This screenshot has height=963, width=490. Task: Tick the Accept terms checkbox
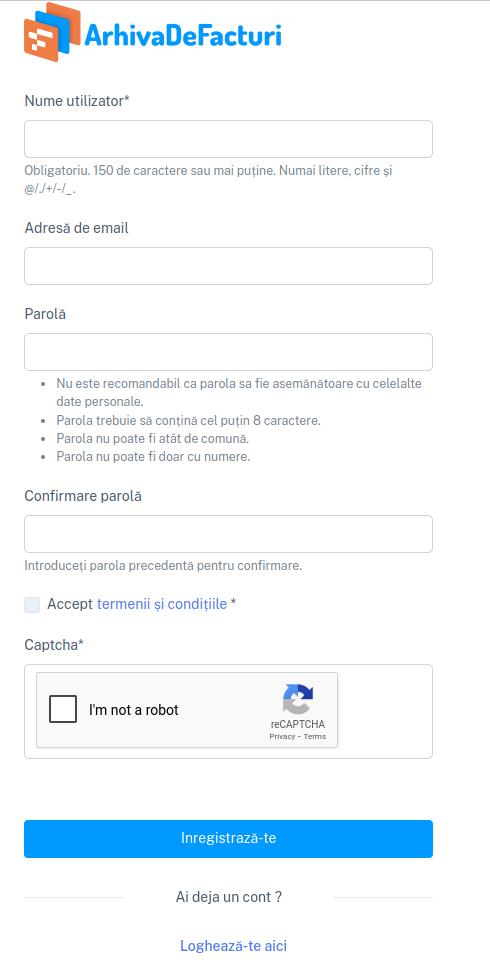tap(32, 604)
